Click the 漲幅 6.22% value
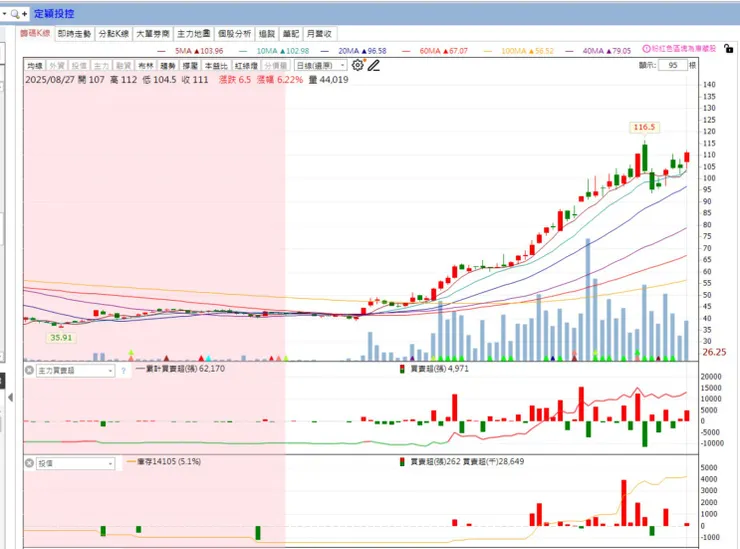 280,79
